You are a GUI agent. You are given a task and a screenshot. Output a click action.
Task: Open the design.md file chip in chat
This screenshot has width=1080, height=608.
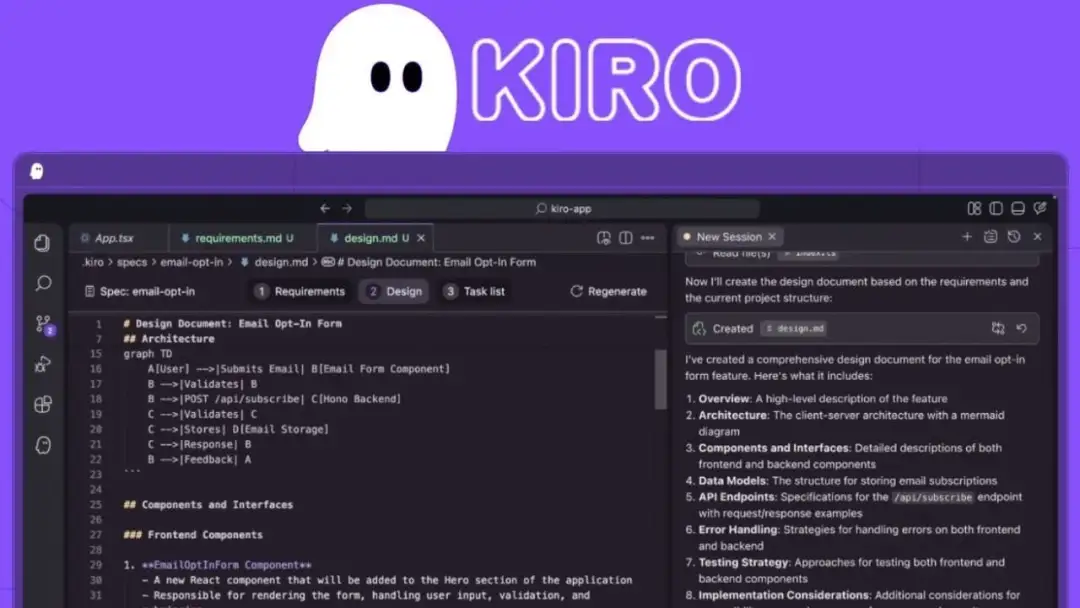(x=794, y=328)
